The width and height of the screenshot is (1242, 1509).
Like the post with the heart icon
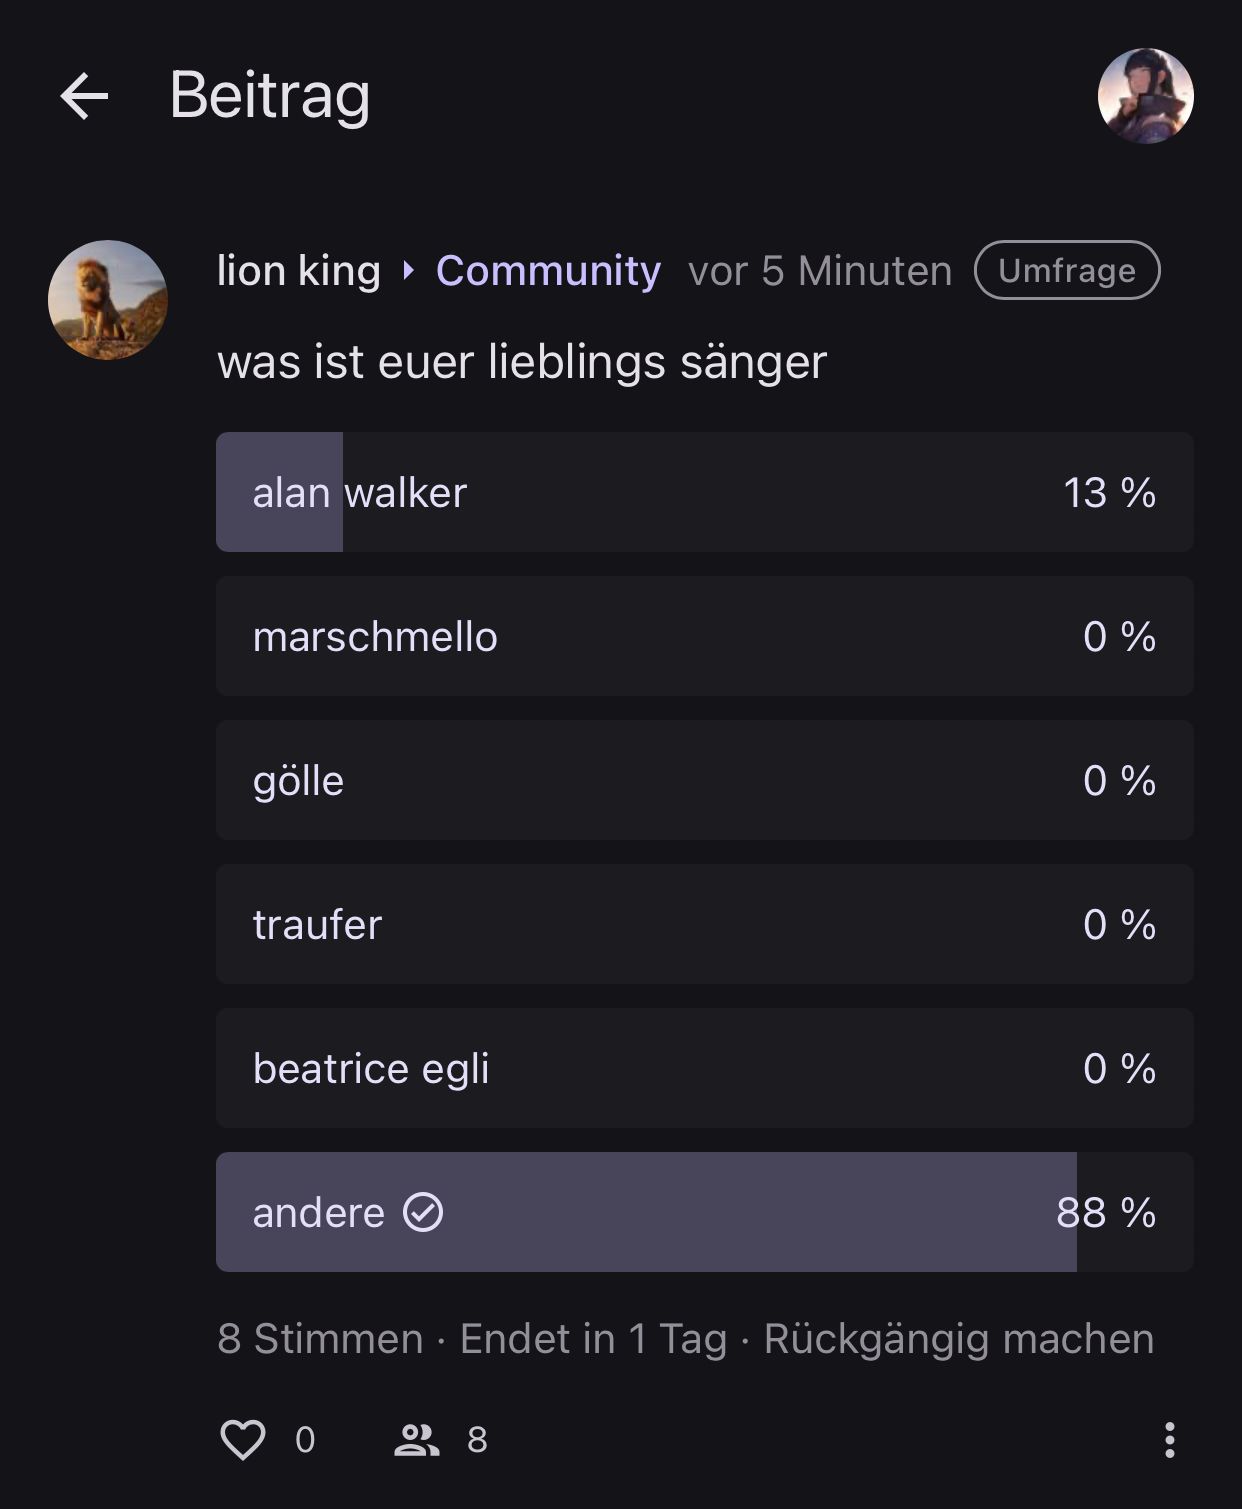tap(243, 1440)
